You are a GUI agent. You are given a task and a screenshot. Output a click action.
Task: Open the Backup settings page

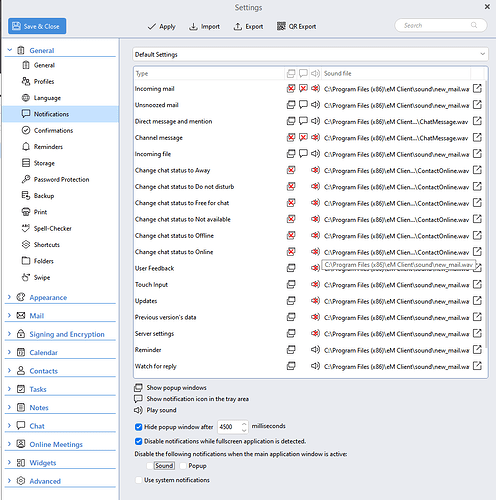pos(44,196)
